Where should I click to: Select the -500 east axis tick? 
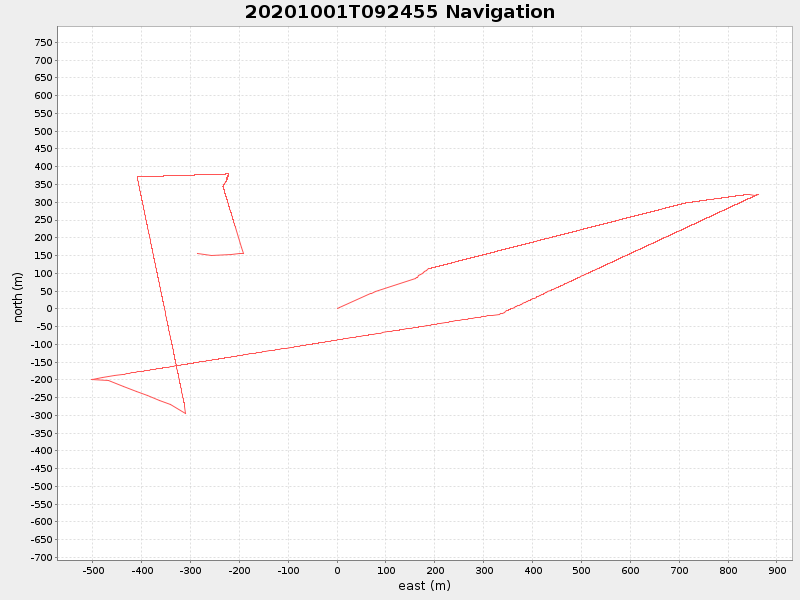[92, 570]
